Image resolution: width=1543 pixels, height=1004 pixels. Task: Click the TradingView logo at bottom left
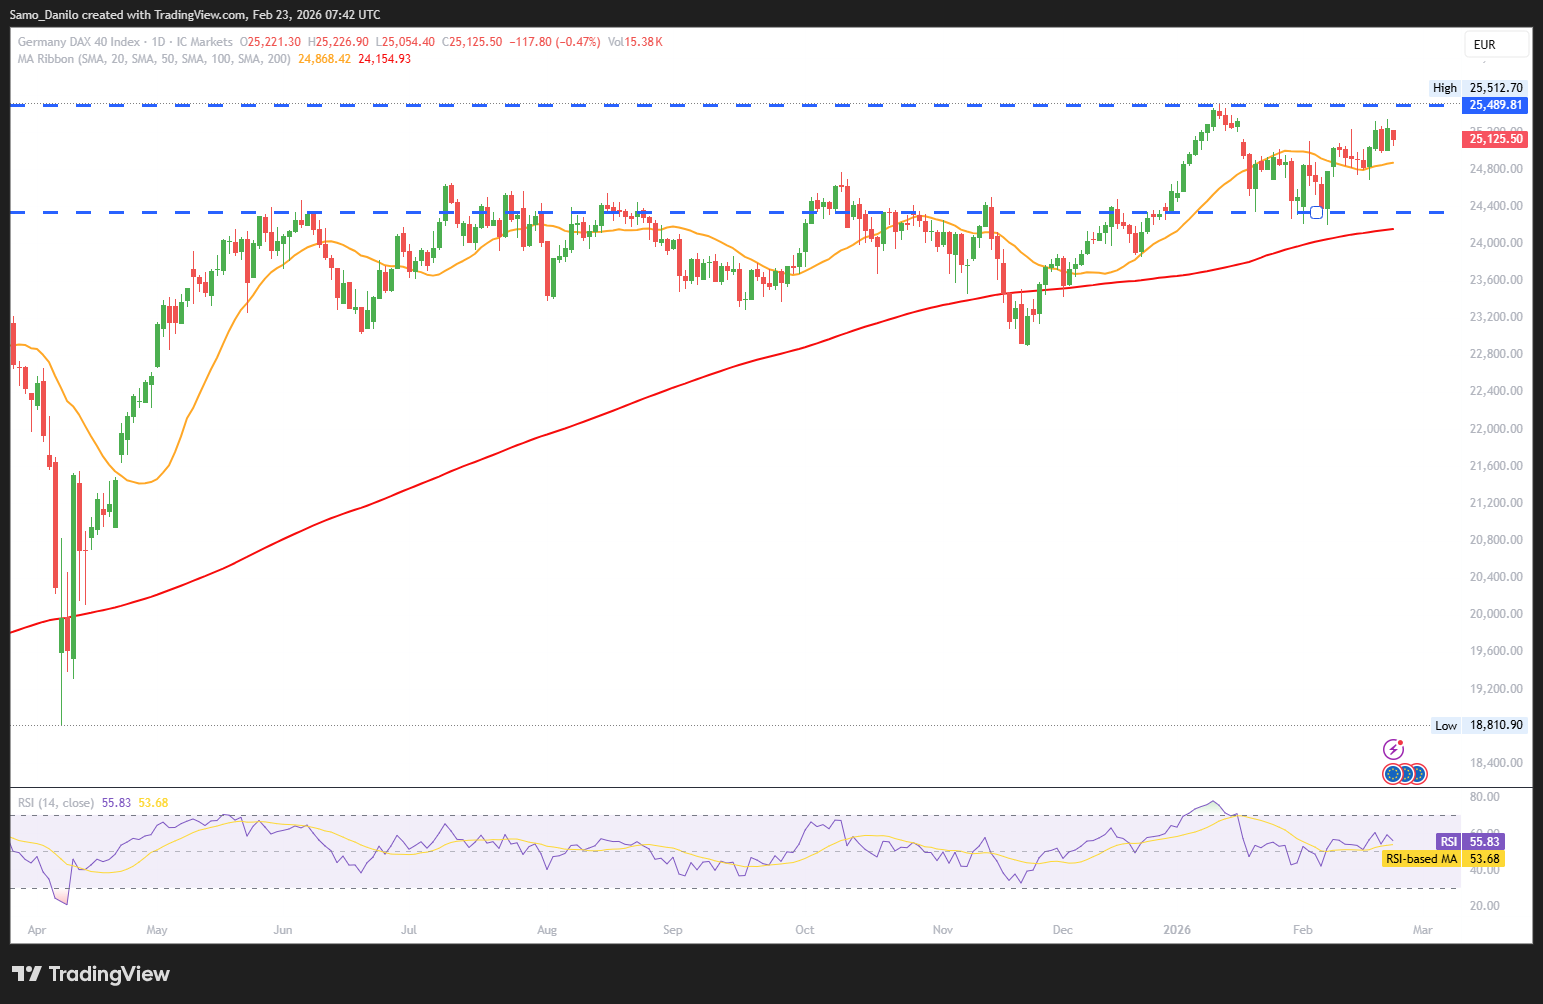pos(91,974)
